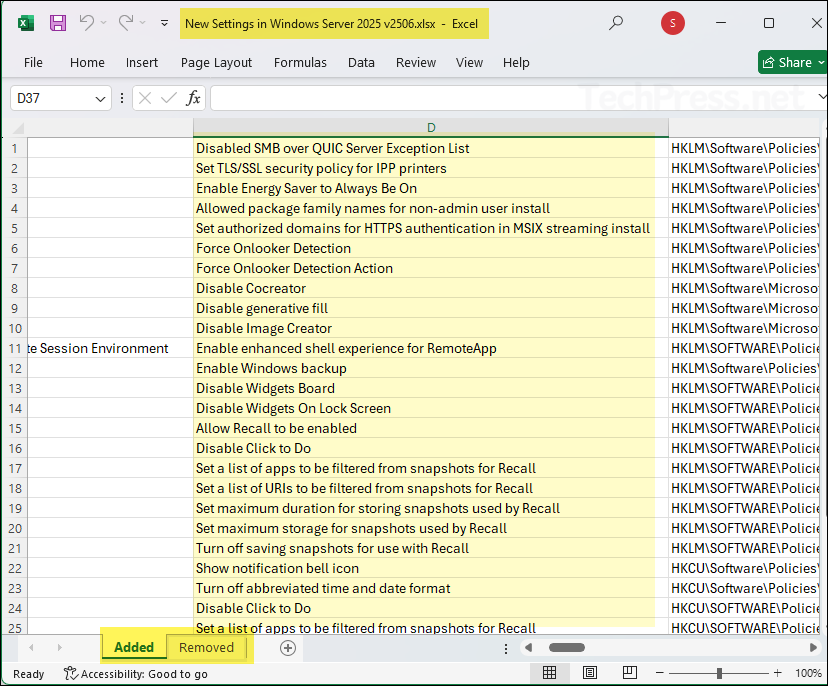This screenshot has width=828, height=686.
Task: Open the Customize Quick Access Toolbar dropdown
Action: coord(164,23)
